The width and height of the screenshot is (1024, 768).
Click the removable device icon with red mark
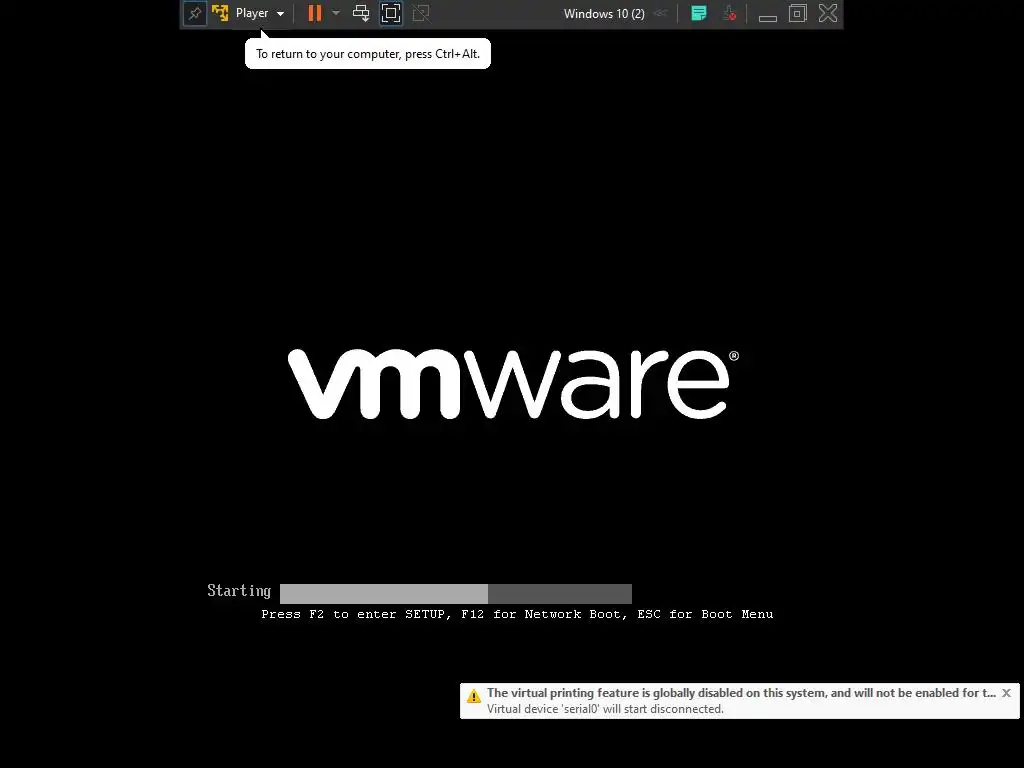729,13
